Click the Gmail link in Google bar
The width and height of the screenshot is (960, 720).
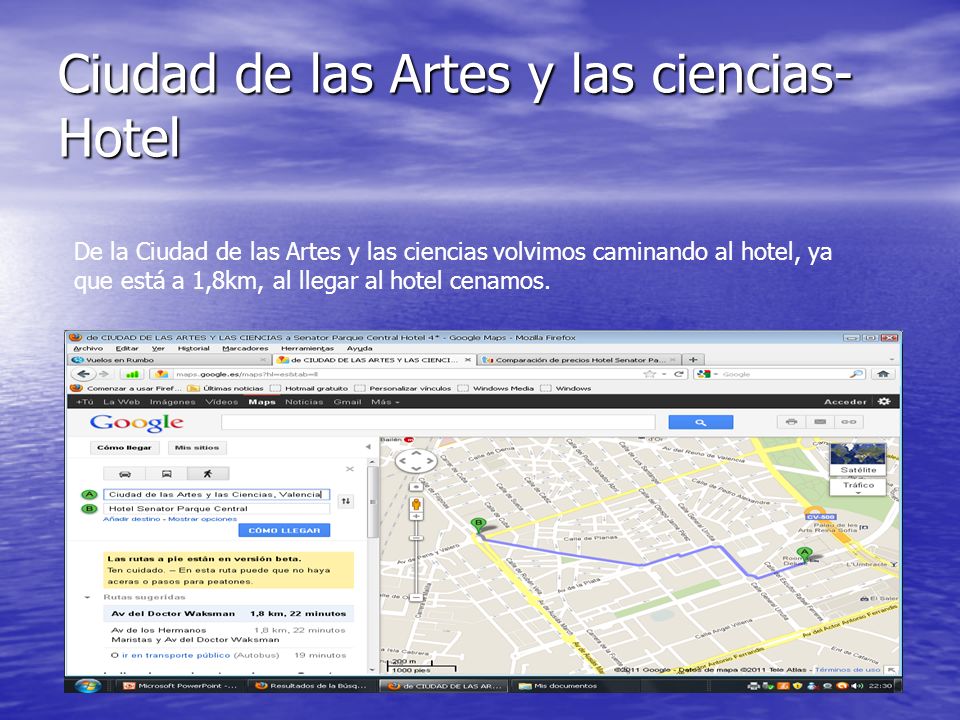[347, 402]
